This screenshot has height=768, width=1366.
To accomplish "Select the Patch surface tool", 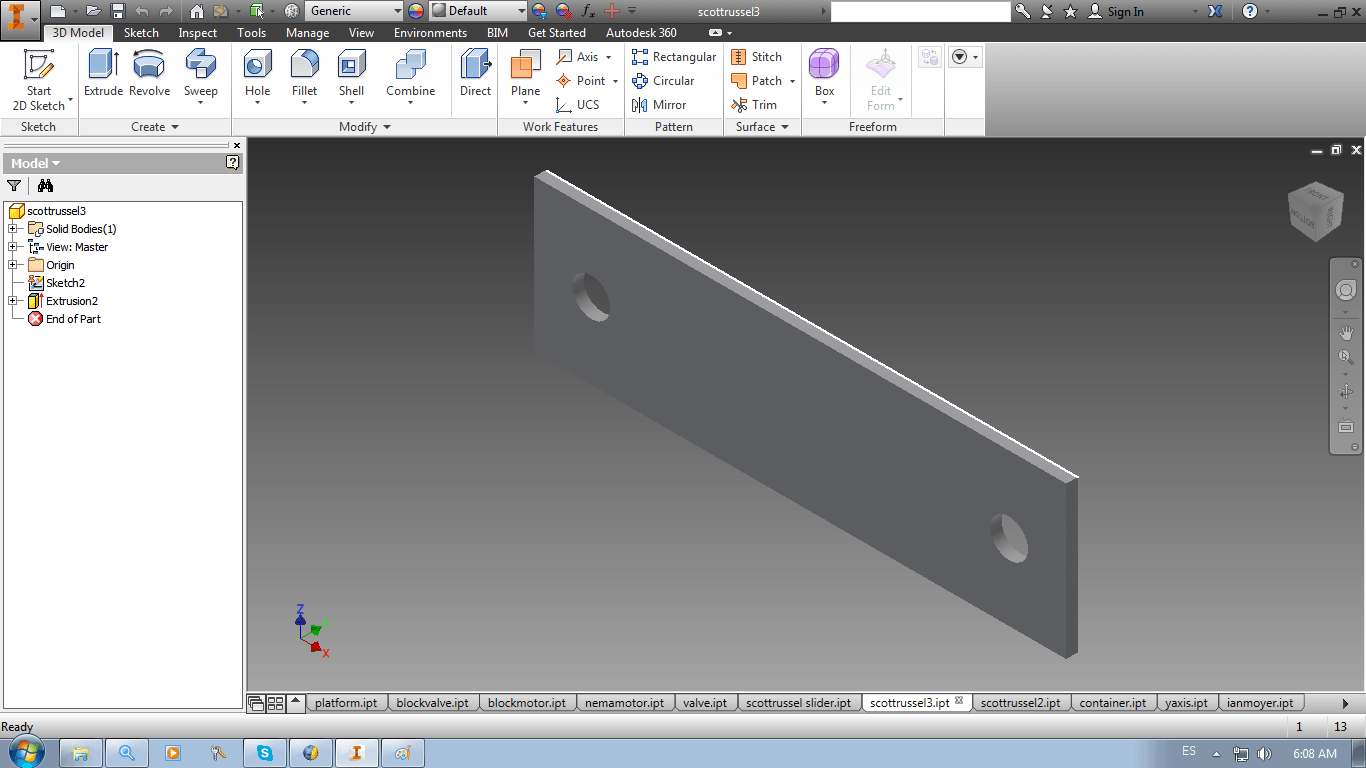I will point(763,81).
